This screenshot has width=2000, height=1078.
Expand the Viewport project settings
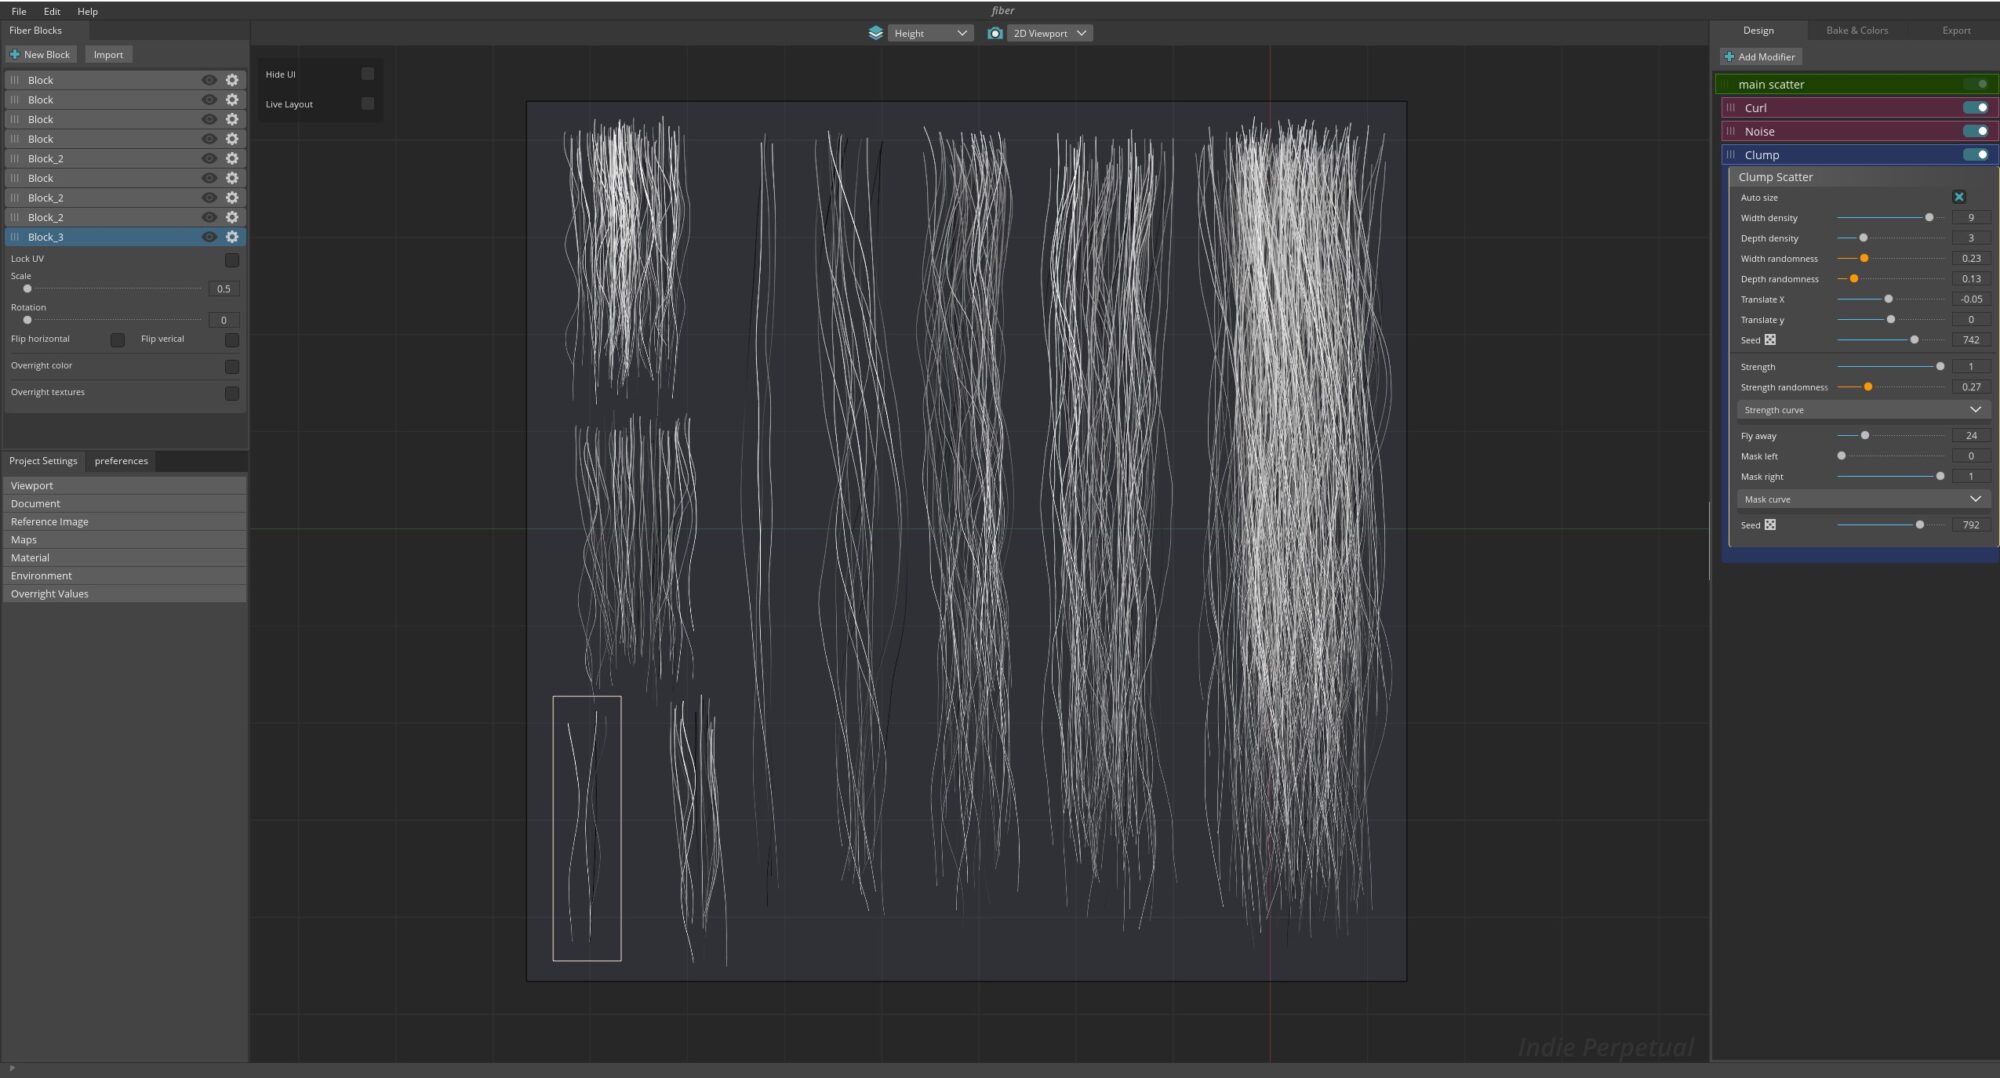(x=125, y=486)
